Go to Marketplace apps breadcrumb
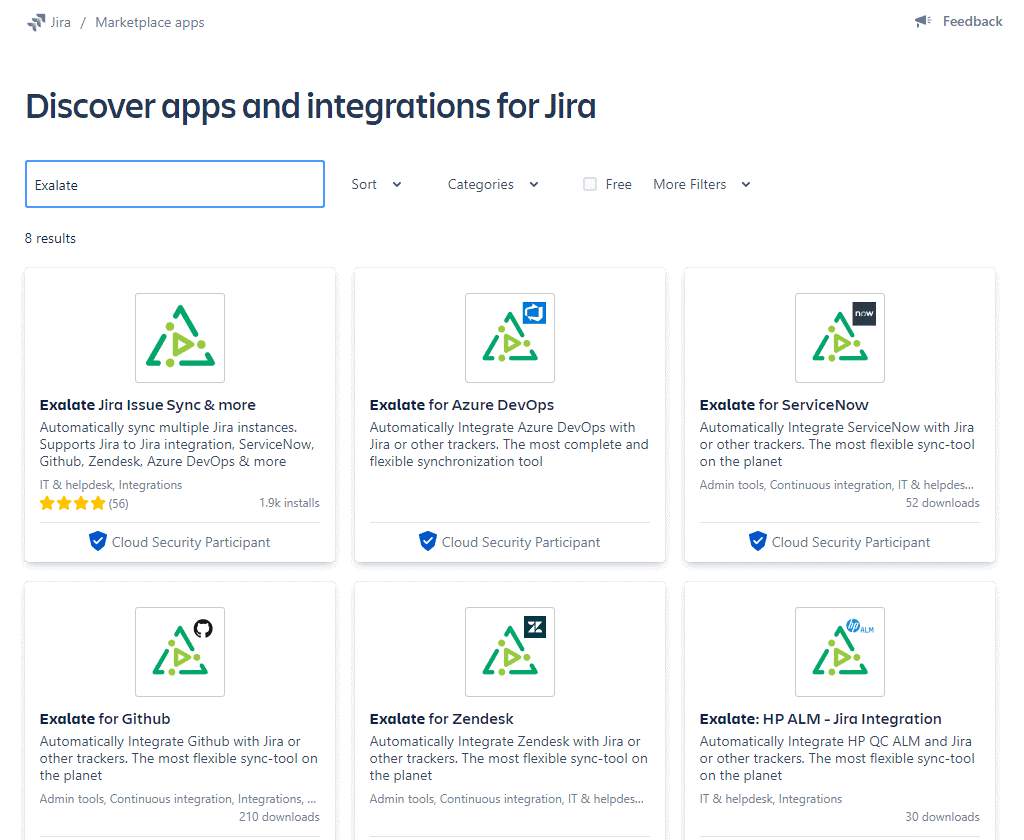This screenshot has height=840, width=1024. point(150,22)
